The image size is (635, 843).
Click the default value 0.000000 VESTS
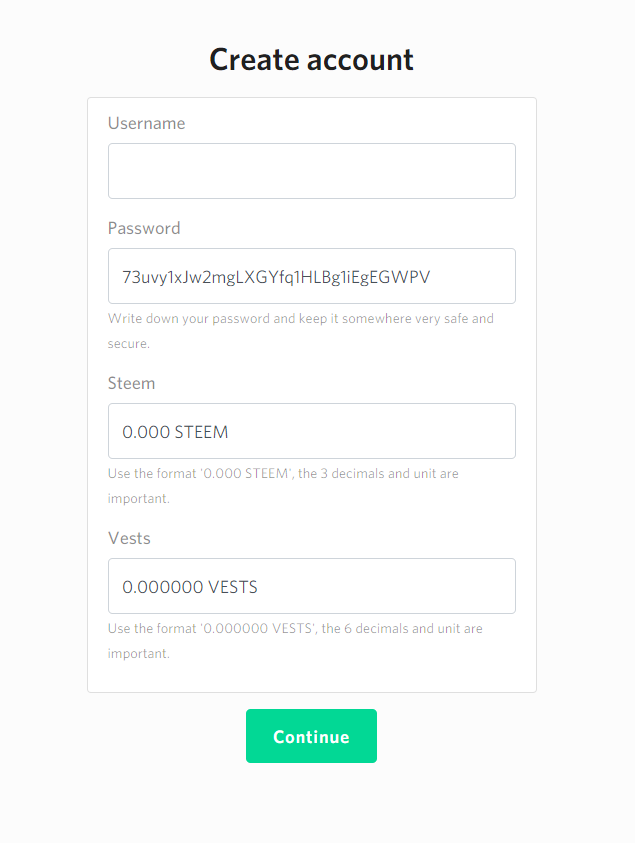tap(188, 586)
